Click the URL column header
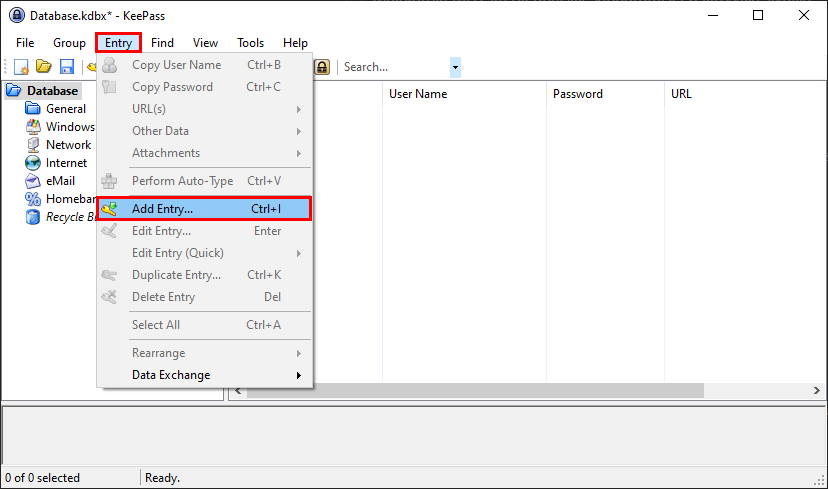Screen dimensions: 828x489 click(746, 94)
